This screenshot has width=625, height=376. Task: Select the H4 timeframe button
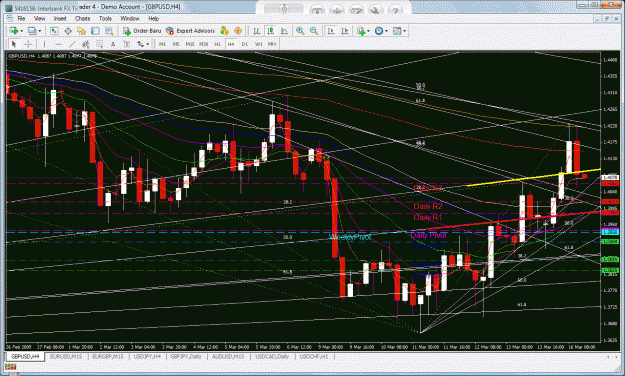click(x=231, y=44)
